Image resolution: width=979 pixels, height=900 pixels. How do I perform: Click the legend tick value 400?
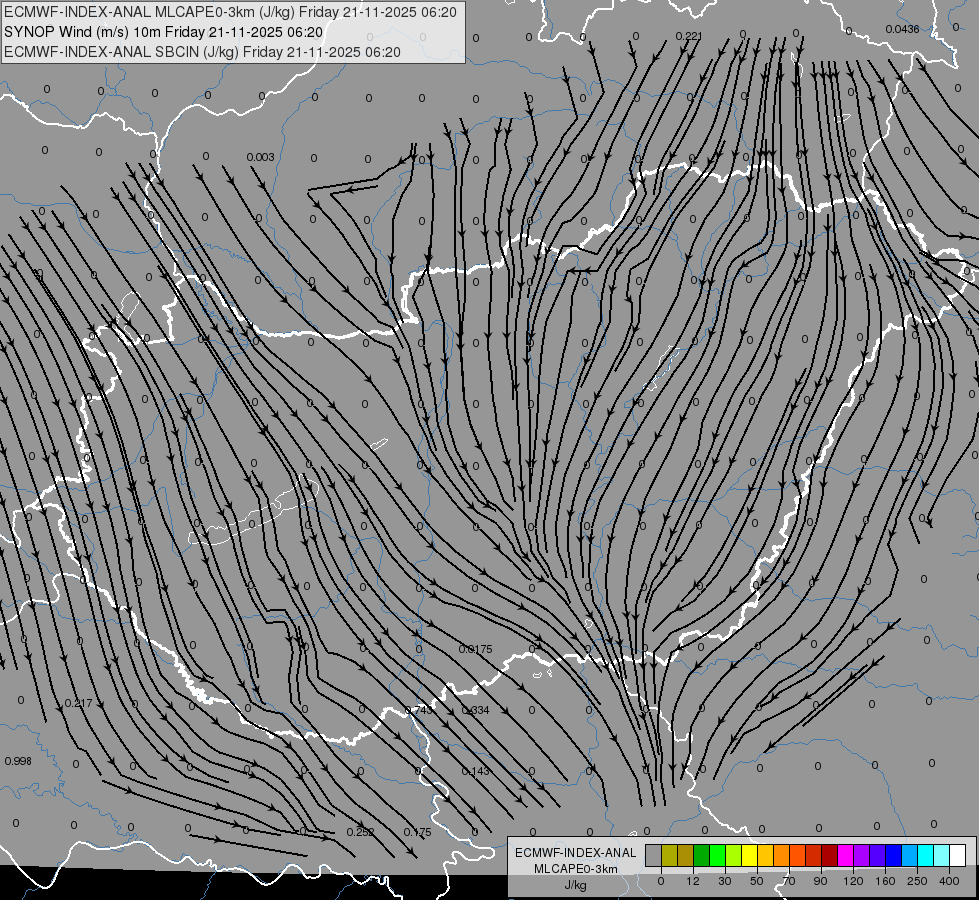coord(949,881)
